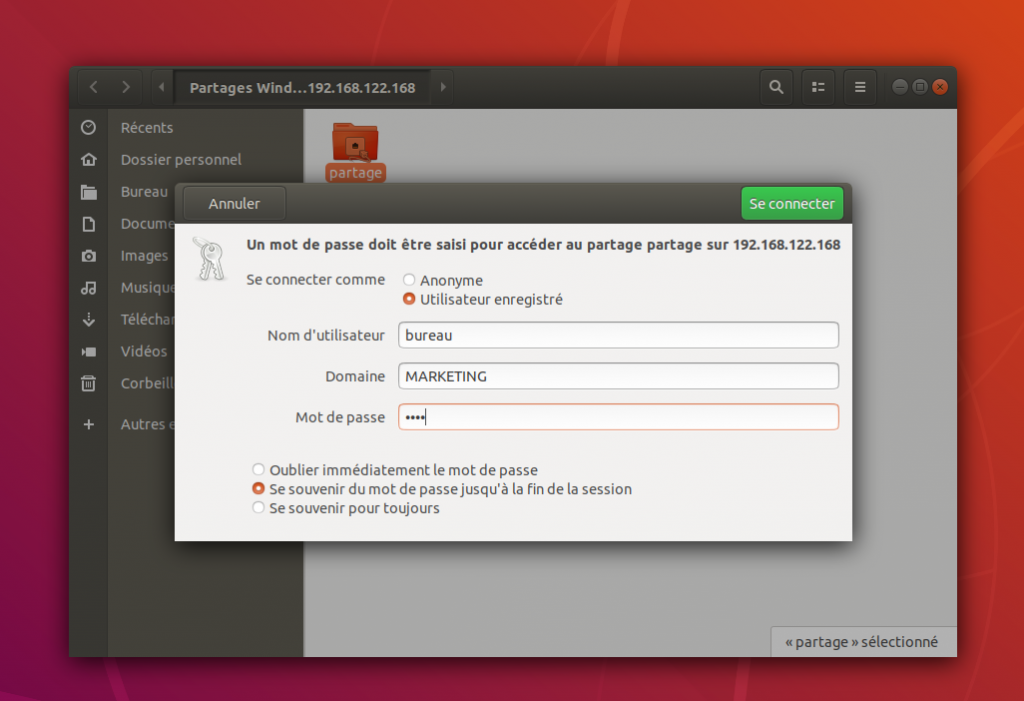The width and height of the screenshot is (1024, 701).
Task: Toggle the list view icon
Action: (x=817, y=87)
